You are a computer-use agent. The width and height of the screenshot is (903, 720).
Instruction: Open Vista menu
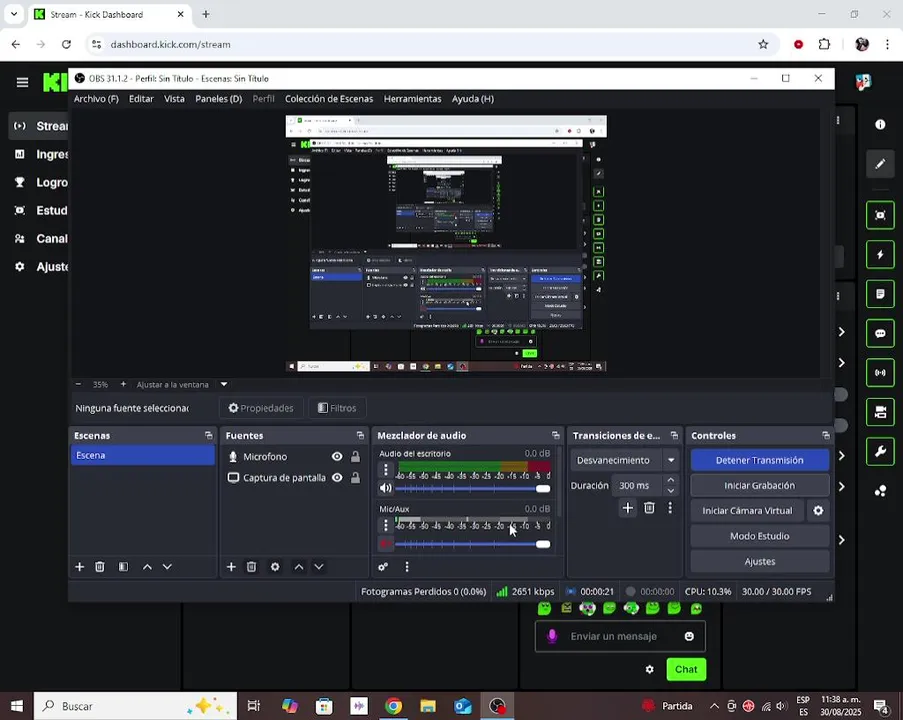pos(174,98)
